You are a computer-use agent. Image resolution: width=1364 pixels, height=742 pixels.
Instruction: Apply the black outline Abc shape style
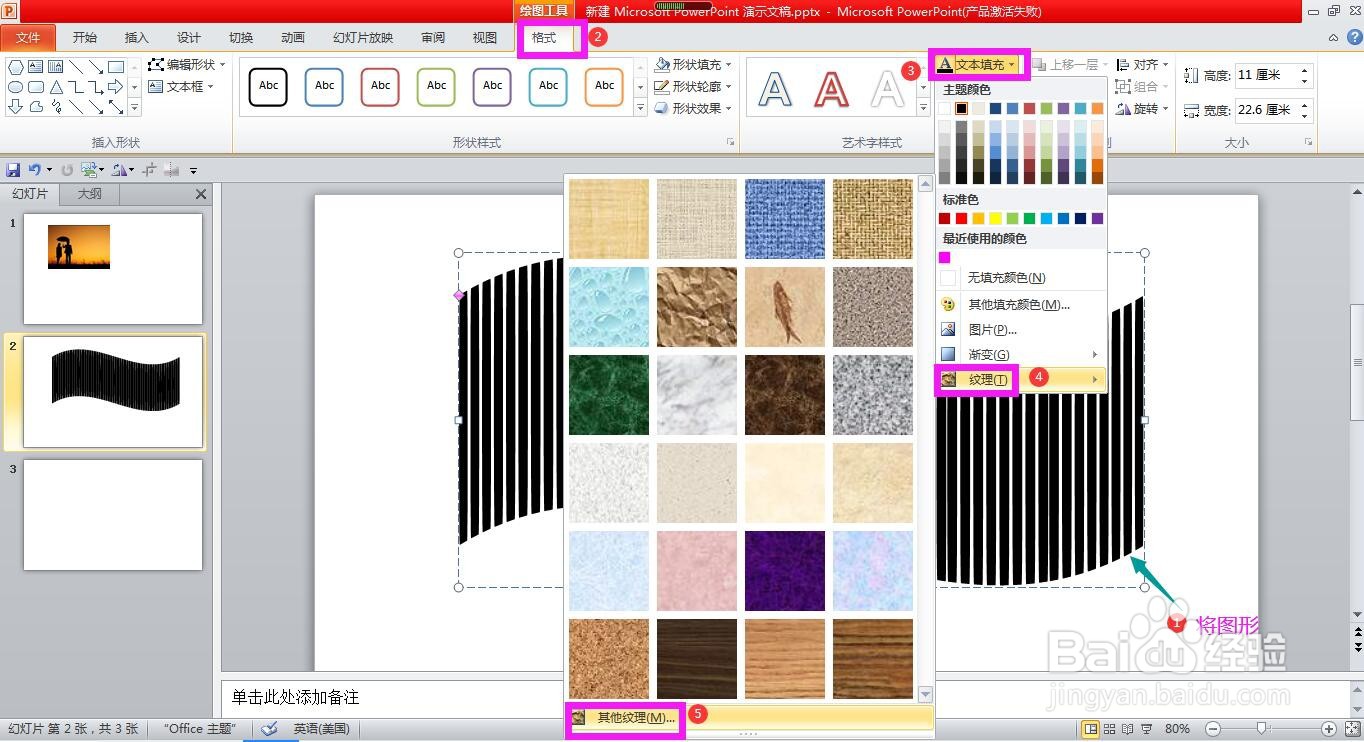coord(268,86)
